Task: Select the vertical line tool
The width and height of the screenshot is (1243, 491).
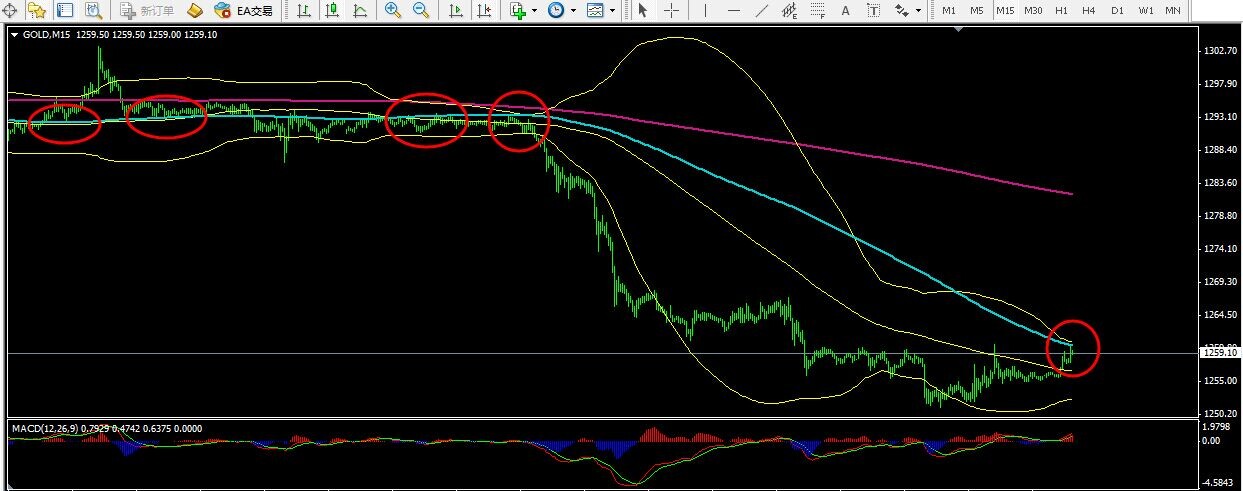Action: coord(705,11)
